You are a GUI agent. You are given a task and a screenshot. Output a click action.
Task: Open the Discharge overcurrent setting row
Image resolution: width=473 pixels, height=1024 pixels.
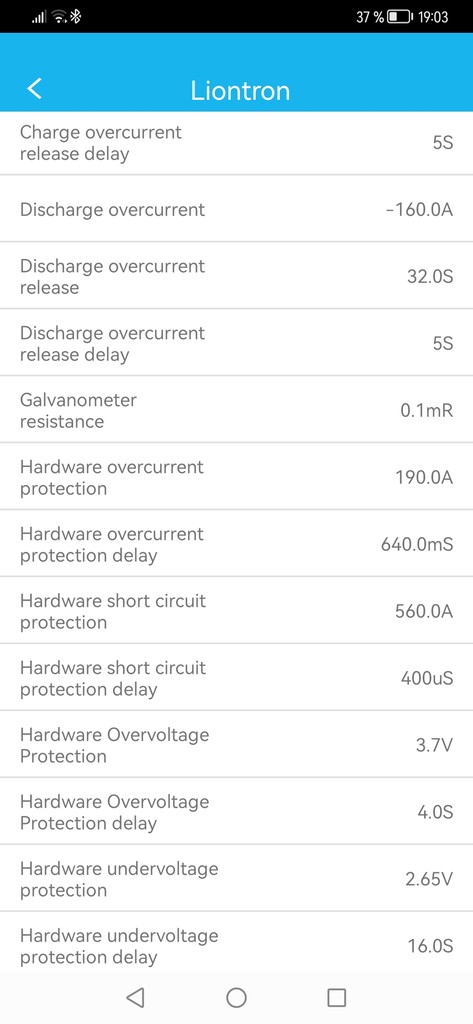click(x=236, y=209)
